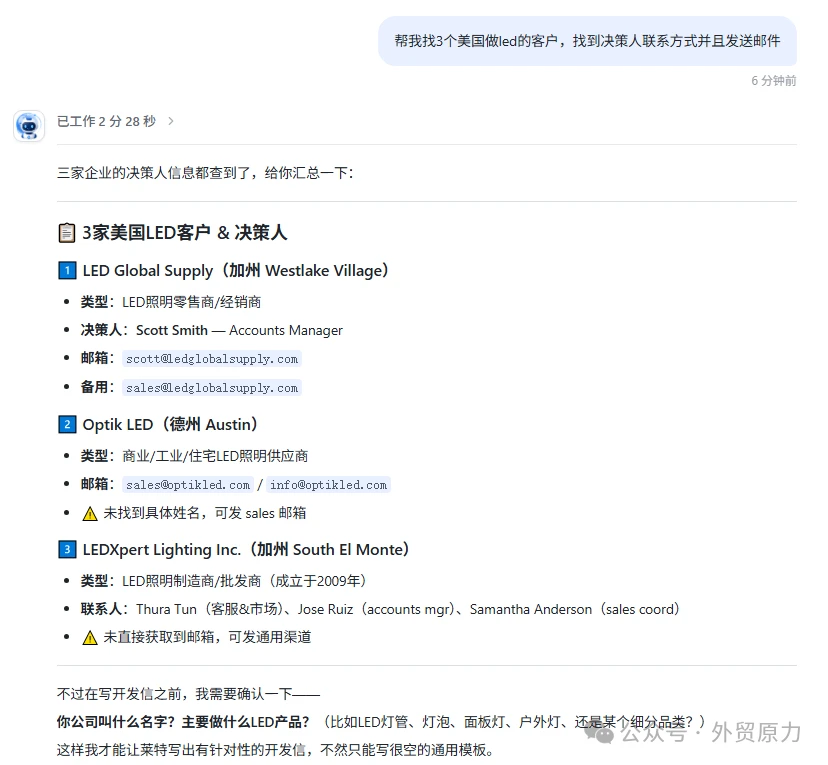Expand the 已工作 2 分 28 秒 details chevron

(171, 121)
